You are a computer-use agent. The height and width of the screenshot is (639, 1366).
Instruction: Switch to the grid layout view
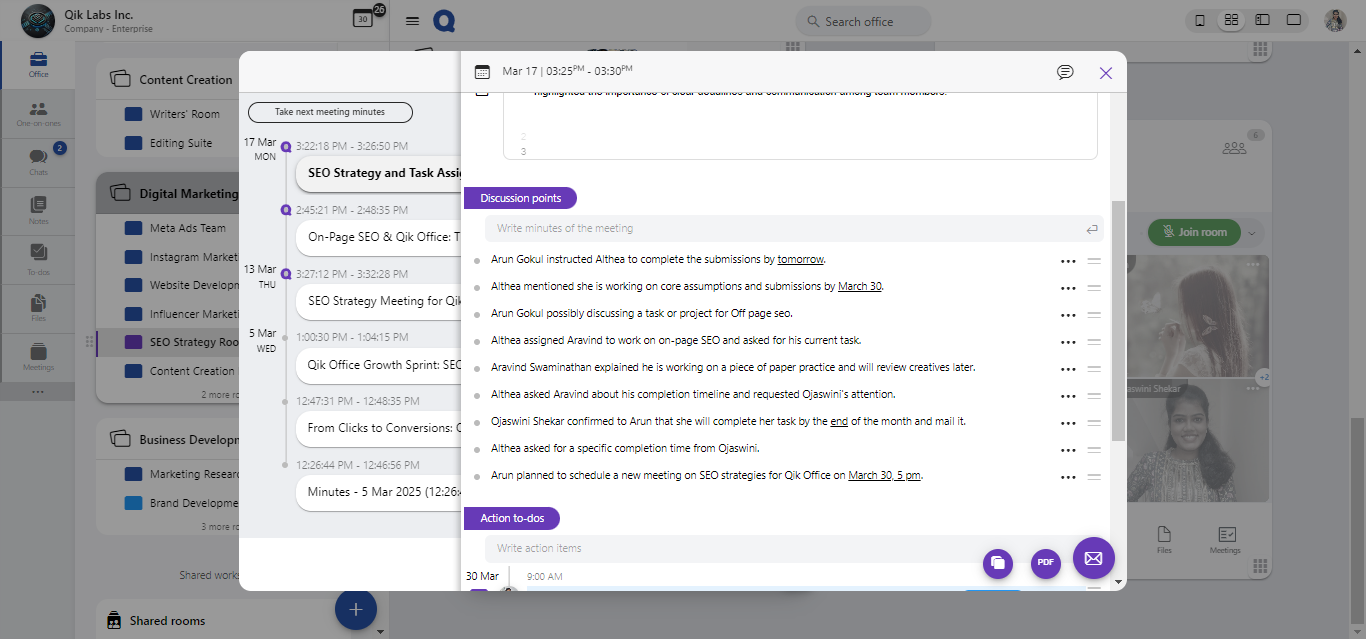1231,20
